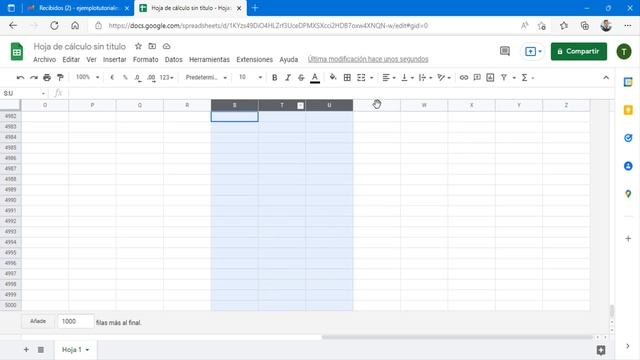This screenshot has height=360, width=640.
Task: Click the Print icon
Action: (47, 78)
